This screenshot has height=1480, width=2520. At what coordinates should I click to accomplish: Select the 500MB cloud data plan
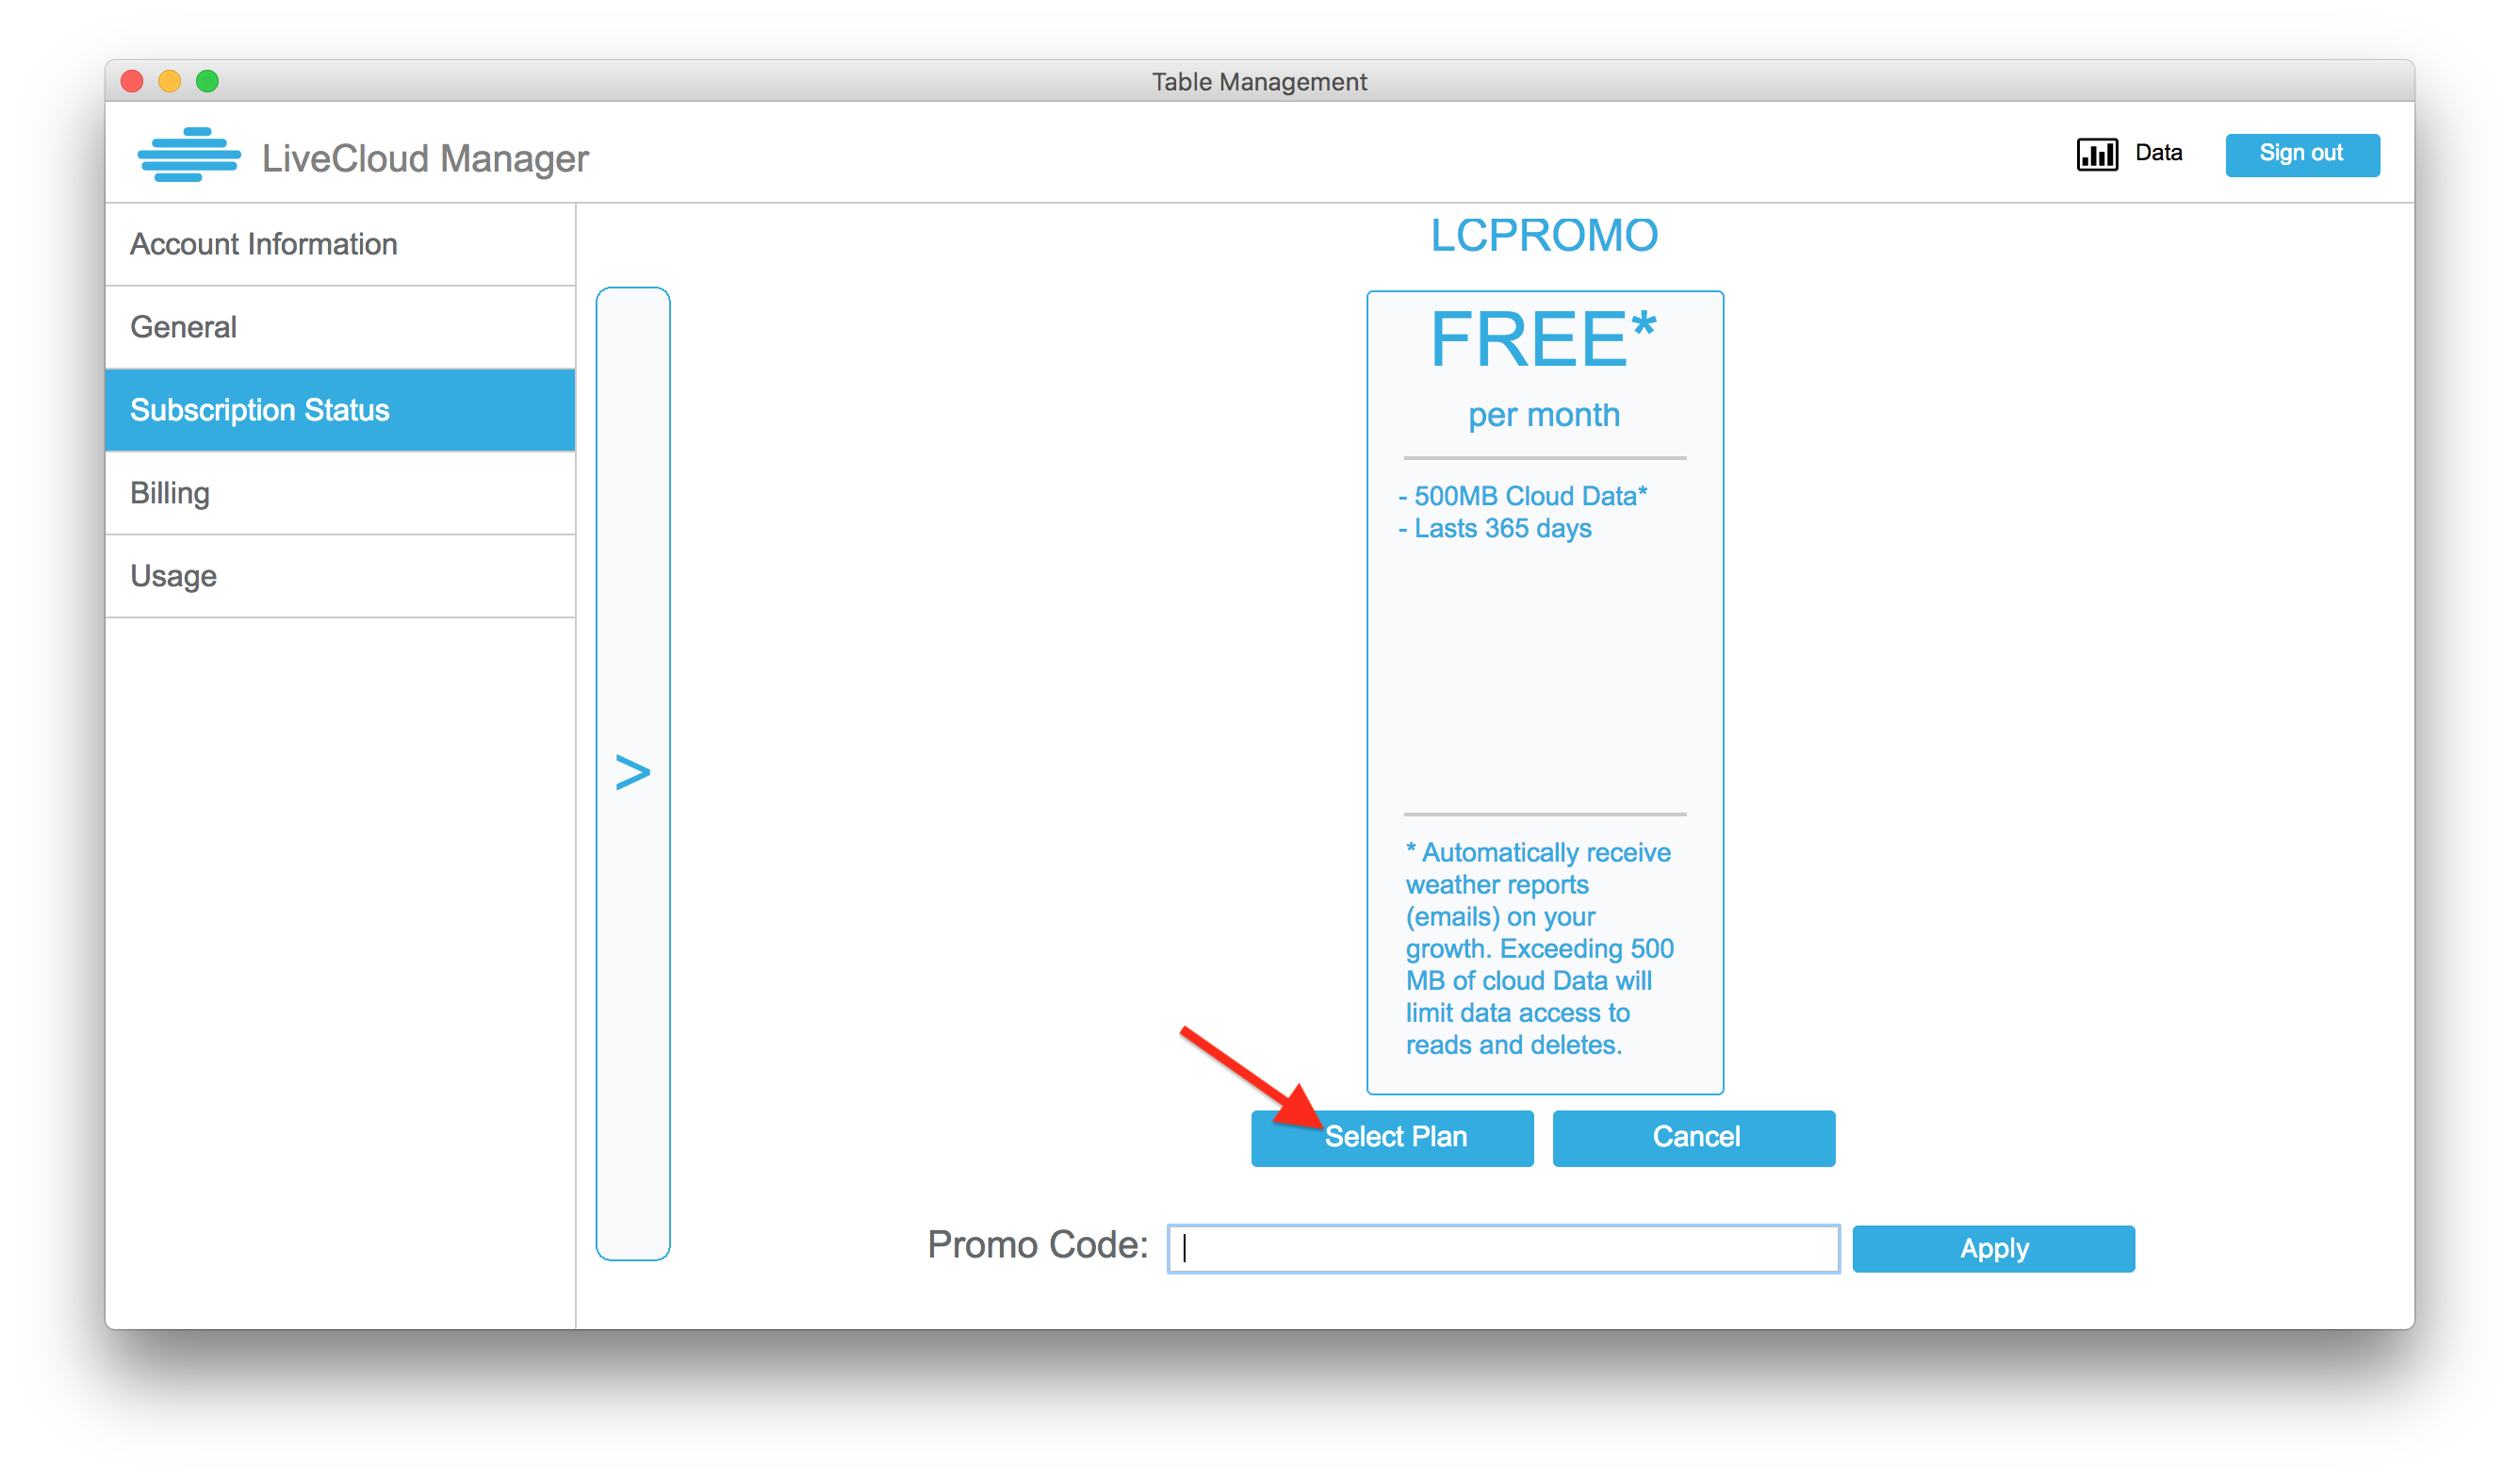[x=1395, y=1137]
